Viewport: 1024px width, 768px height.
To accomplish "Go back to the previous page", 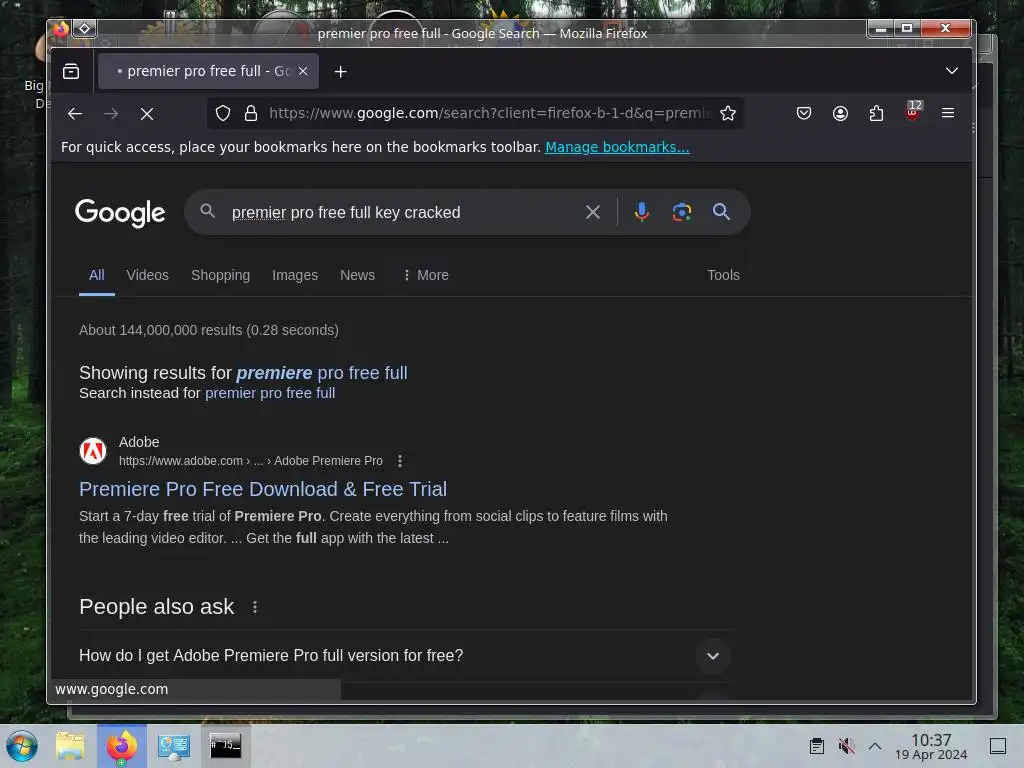I will [74, 114].
